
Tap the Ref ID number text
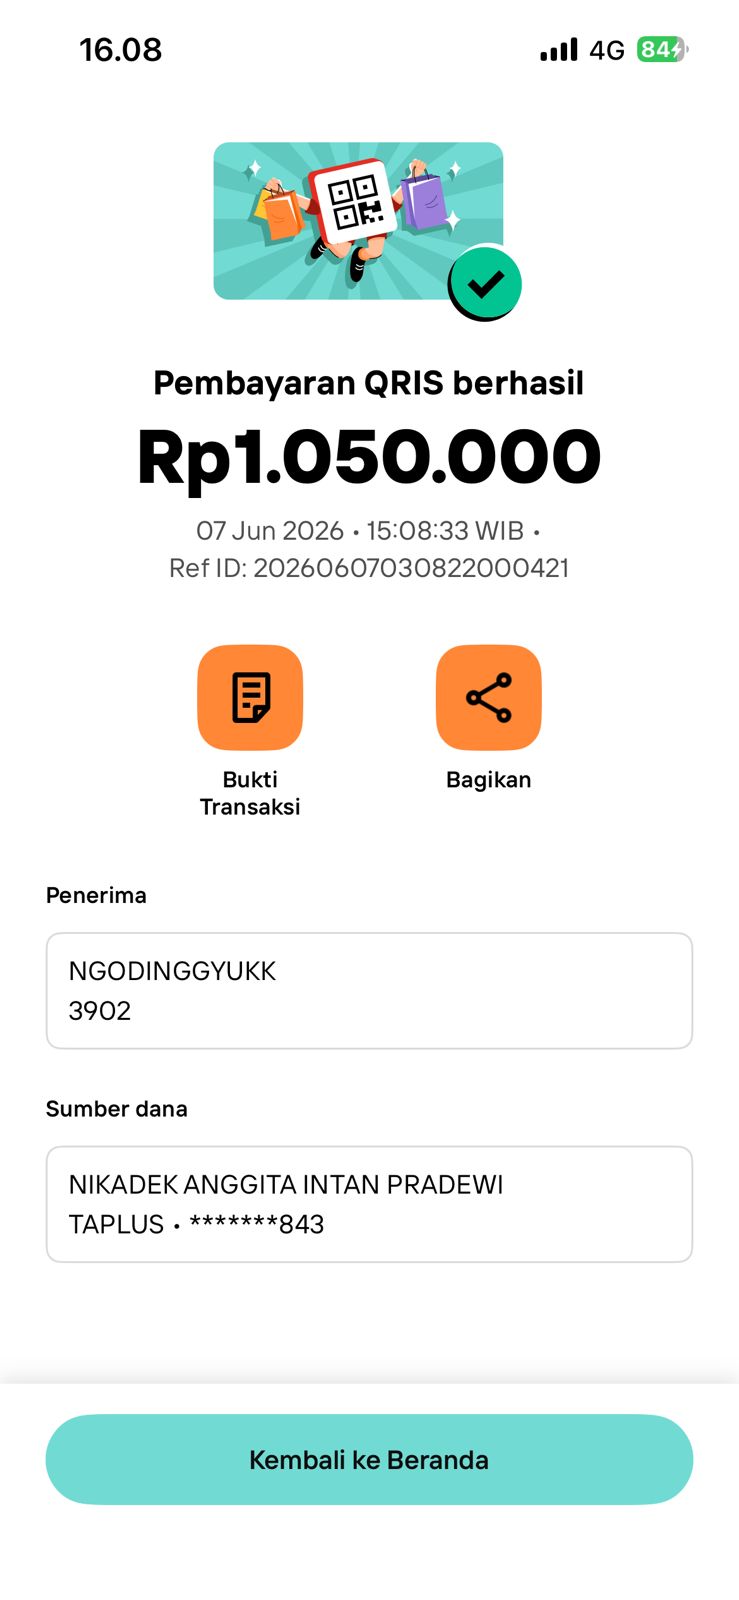[369, 568]
